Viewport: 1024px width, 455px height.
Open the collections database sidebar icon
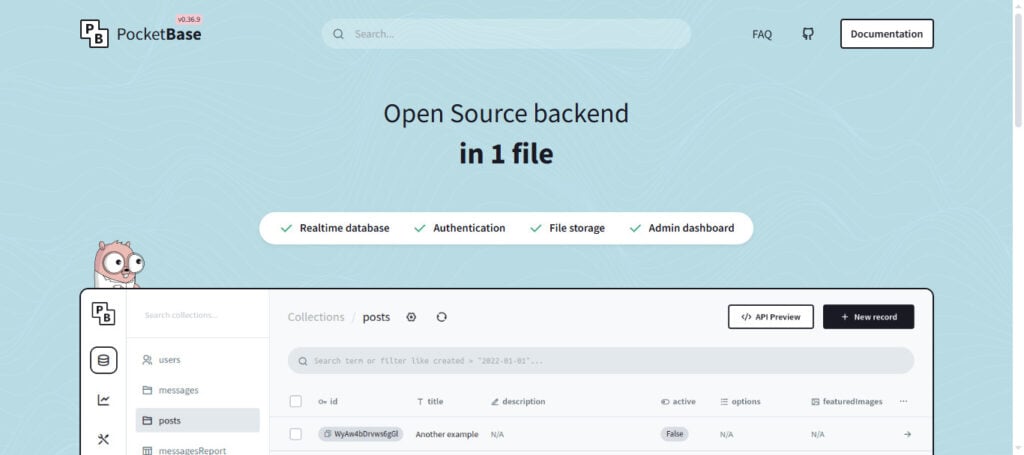[103, 360]
